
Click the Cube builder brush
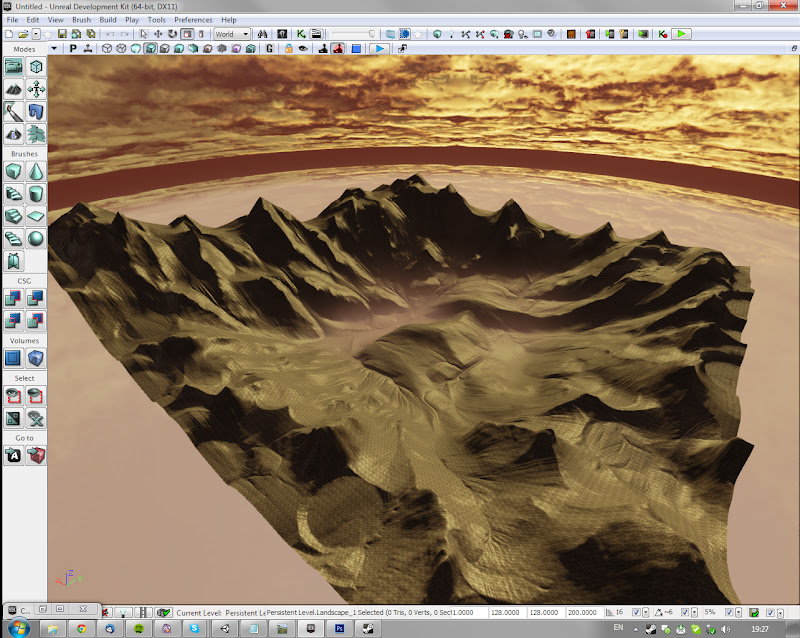(x=14, y=171)
